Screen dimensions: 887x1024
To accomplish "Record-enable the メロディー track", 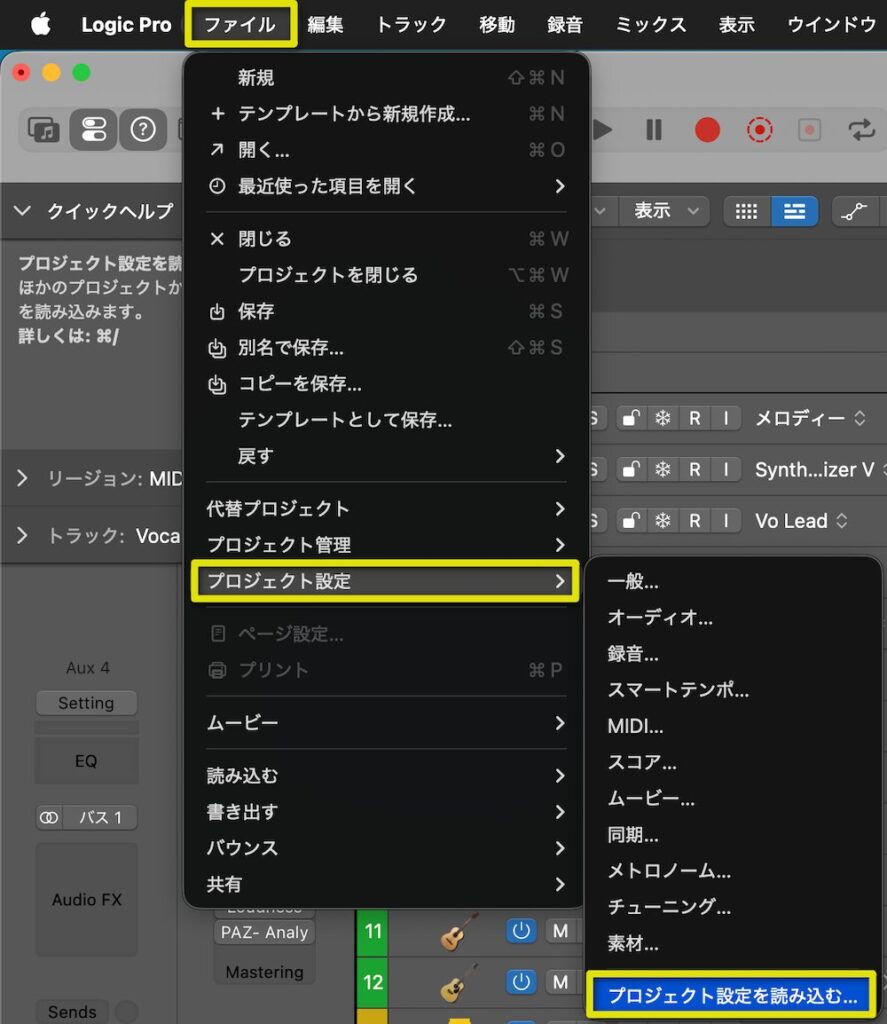I will coord(694,418).
